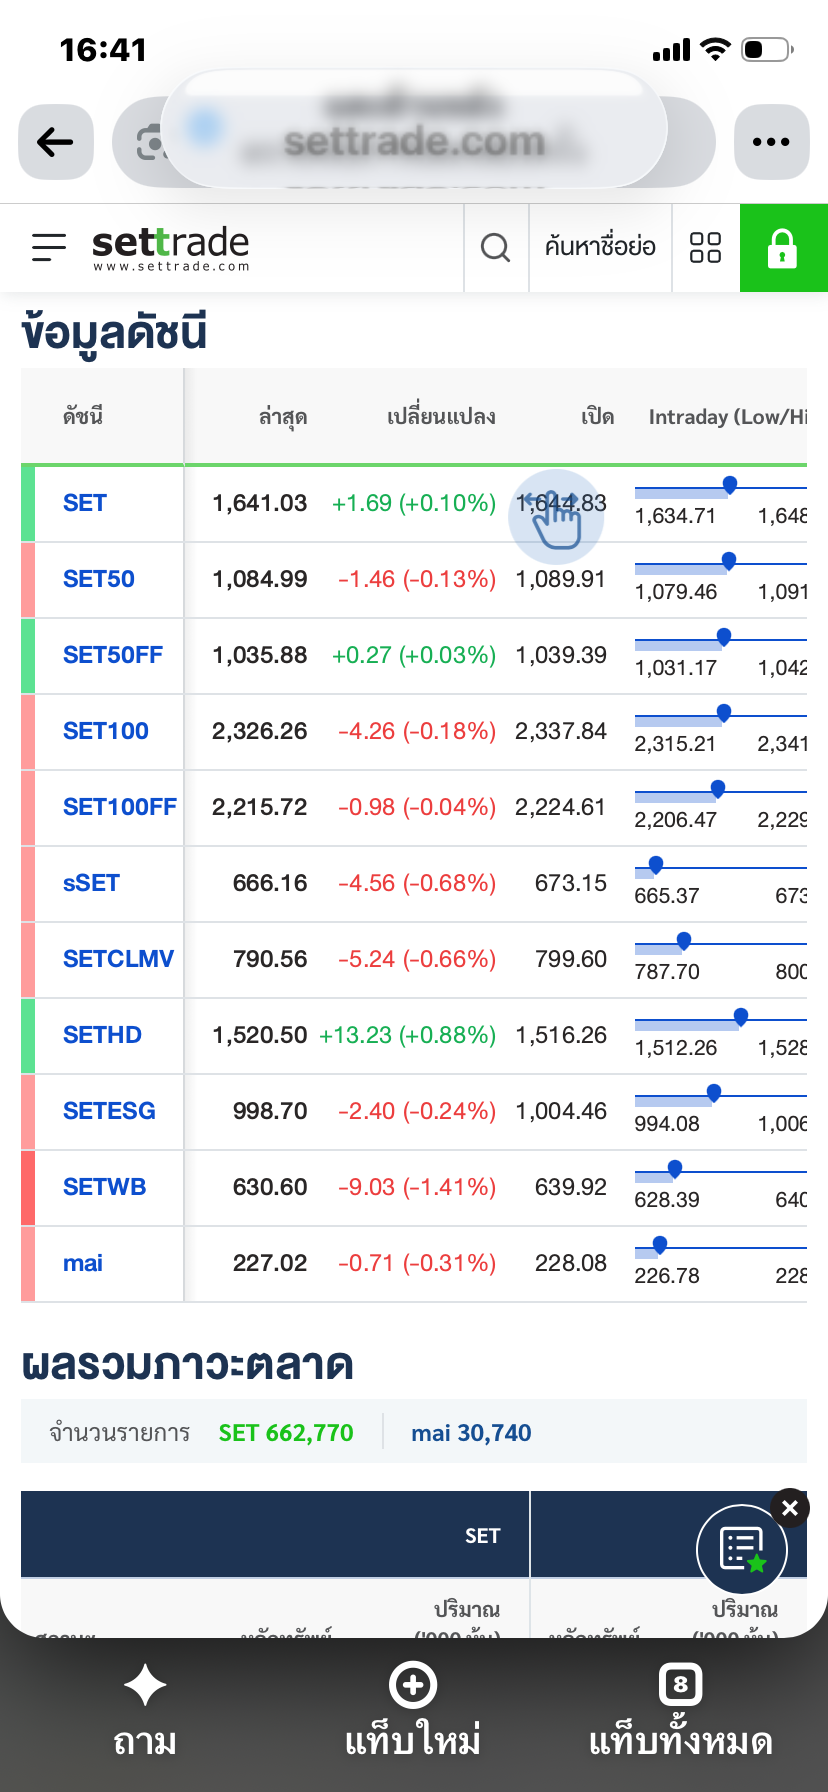Image resolution: width=828 pixels, height=1792 pixels.
Task: Tap the settrade.com address bar
Action: point(414,142)
